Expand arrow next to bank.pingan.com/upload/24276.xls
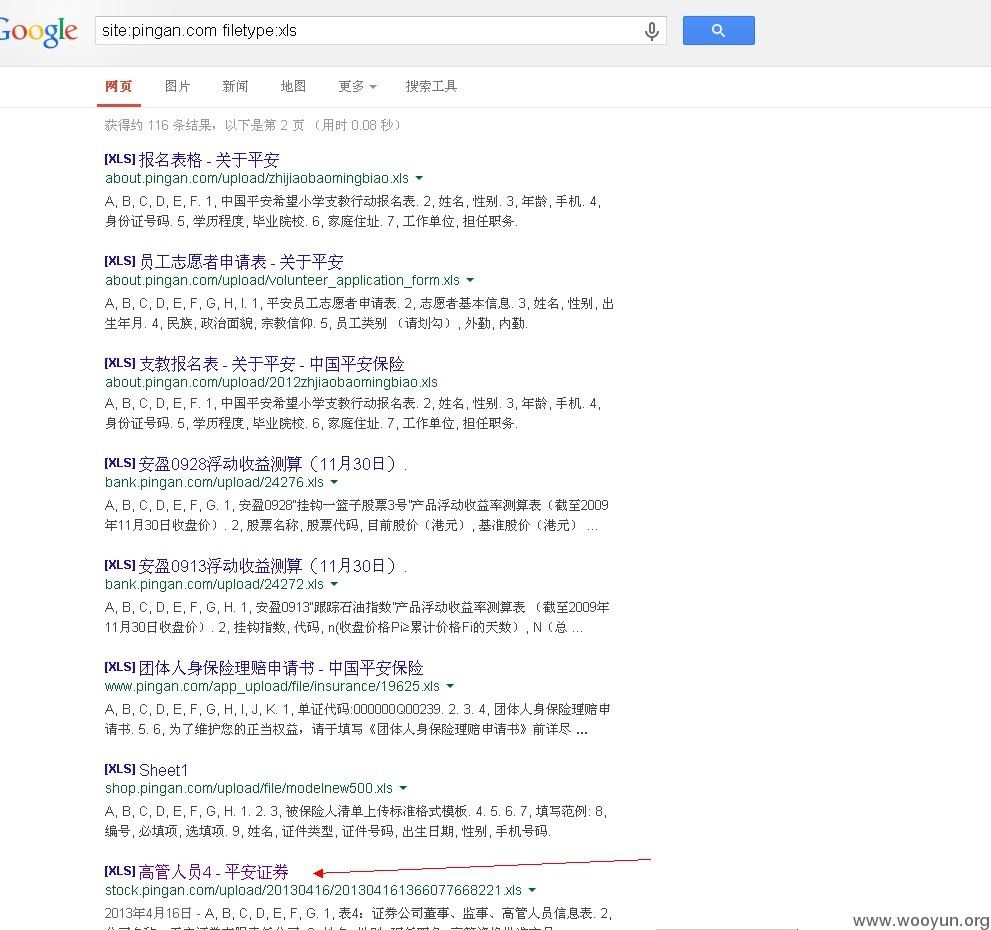 tap(334, 482)
